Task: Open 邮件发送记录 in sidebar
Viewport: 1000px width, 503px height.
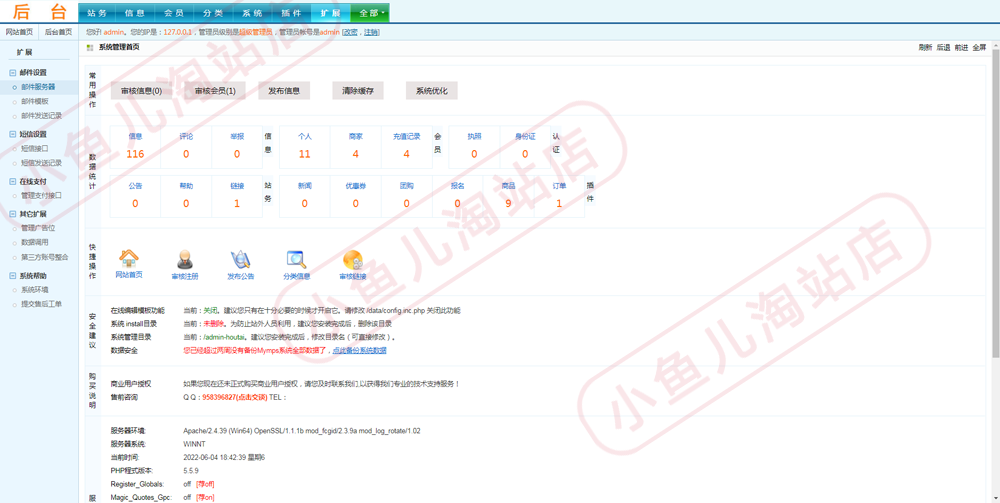Action: (x=41, y=116)
